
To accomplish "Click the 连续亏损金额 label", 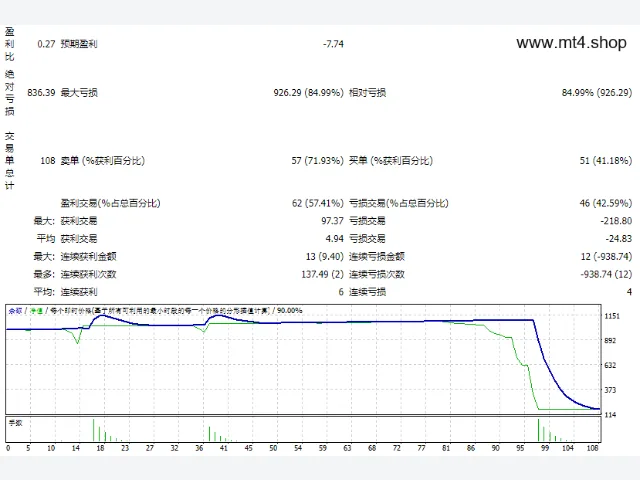I will [x=377, y=256].
